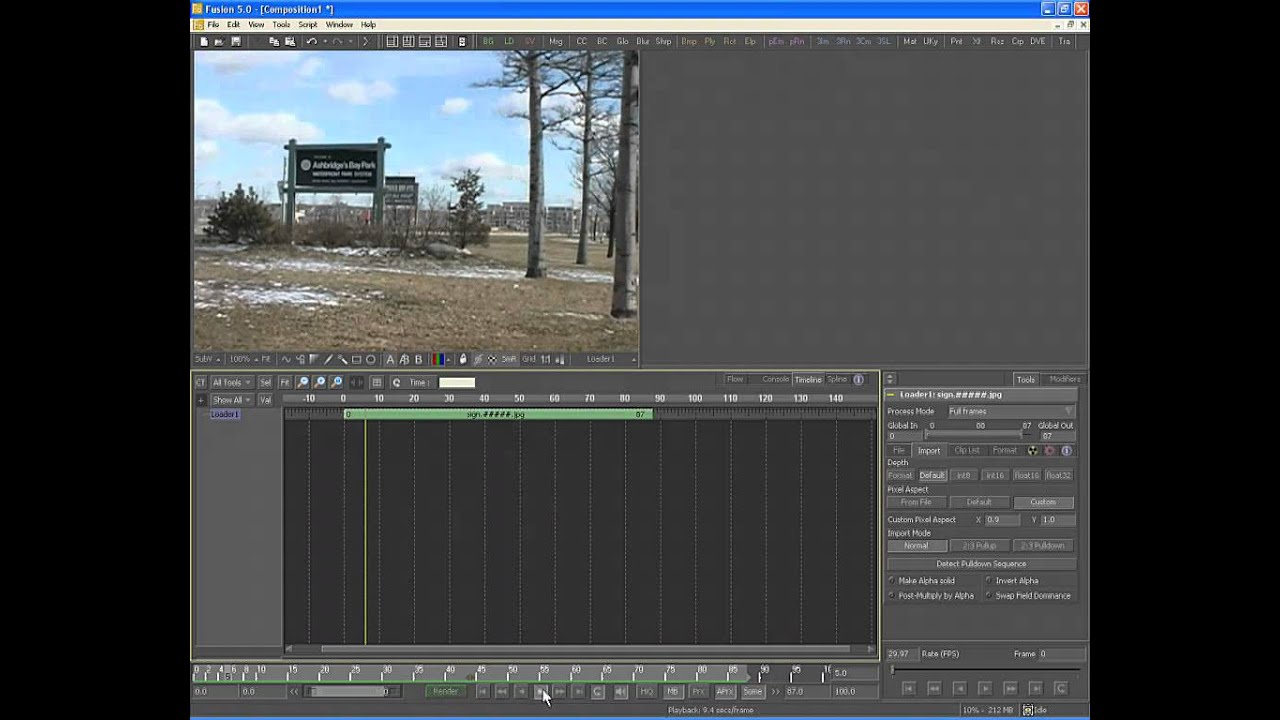Add a Mrg Merge tool from toolbar
The height and width of the screenshot is (720, 1280).
[556, 41]
